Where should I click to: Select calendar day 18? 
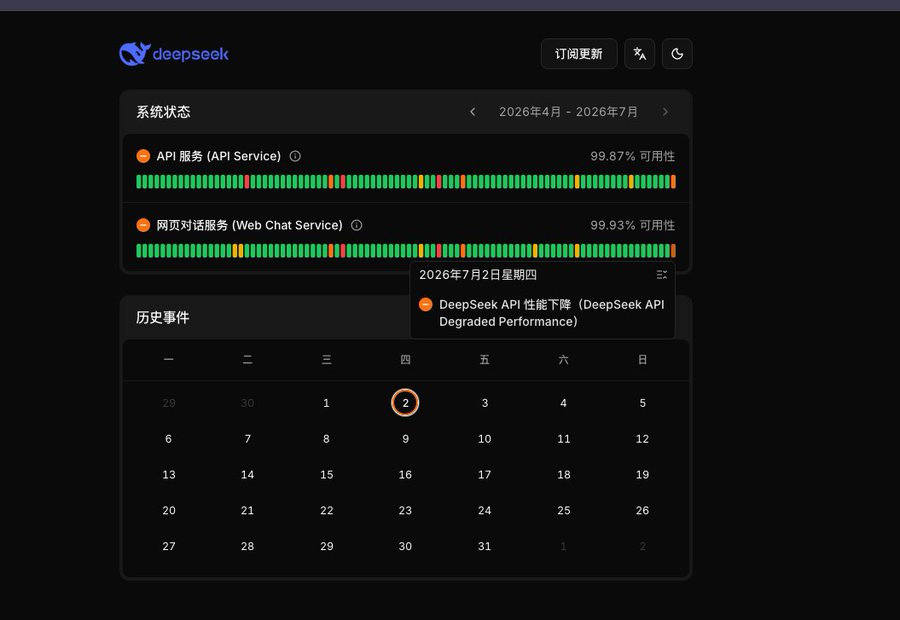point(564,475)
